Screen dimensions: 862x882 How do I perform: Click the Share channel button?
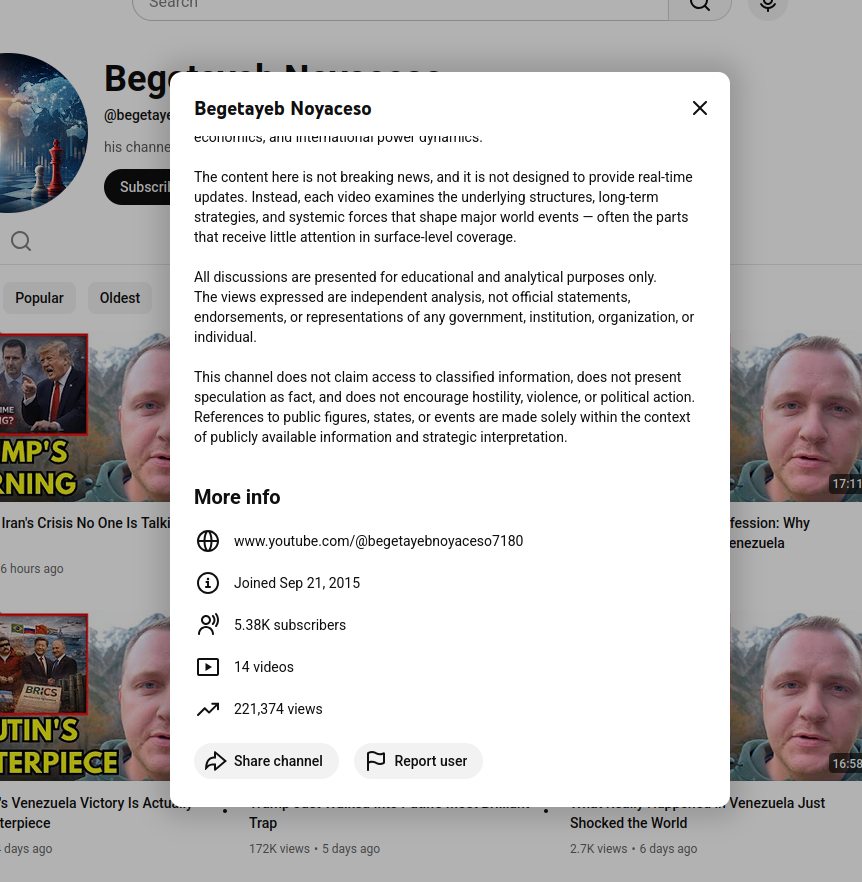coord(266,761)
